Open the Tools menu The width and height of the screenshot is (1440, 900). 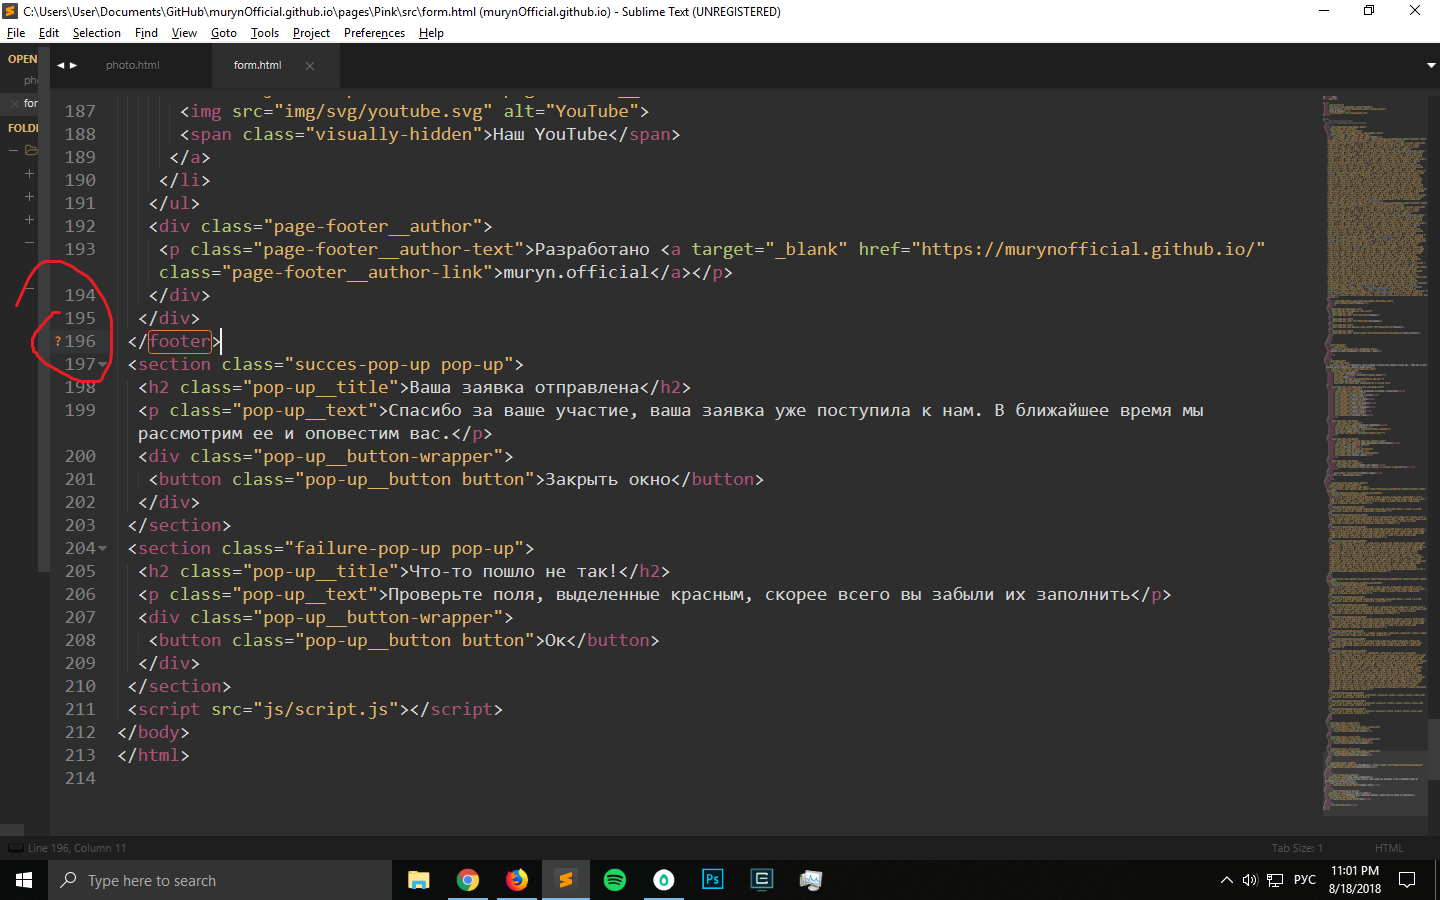265,33
